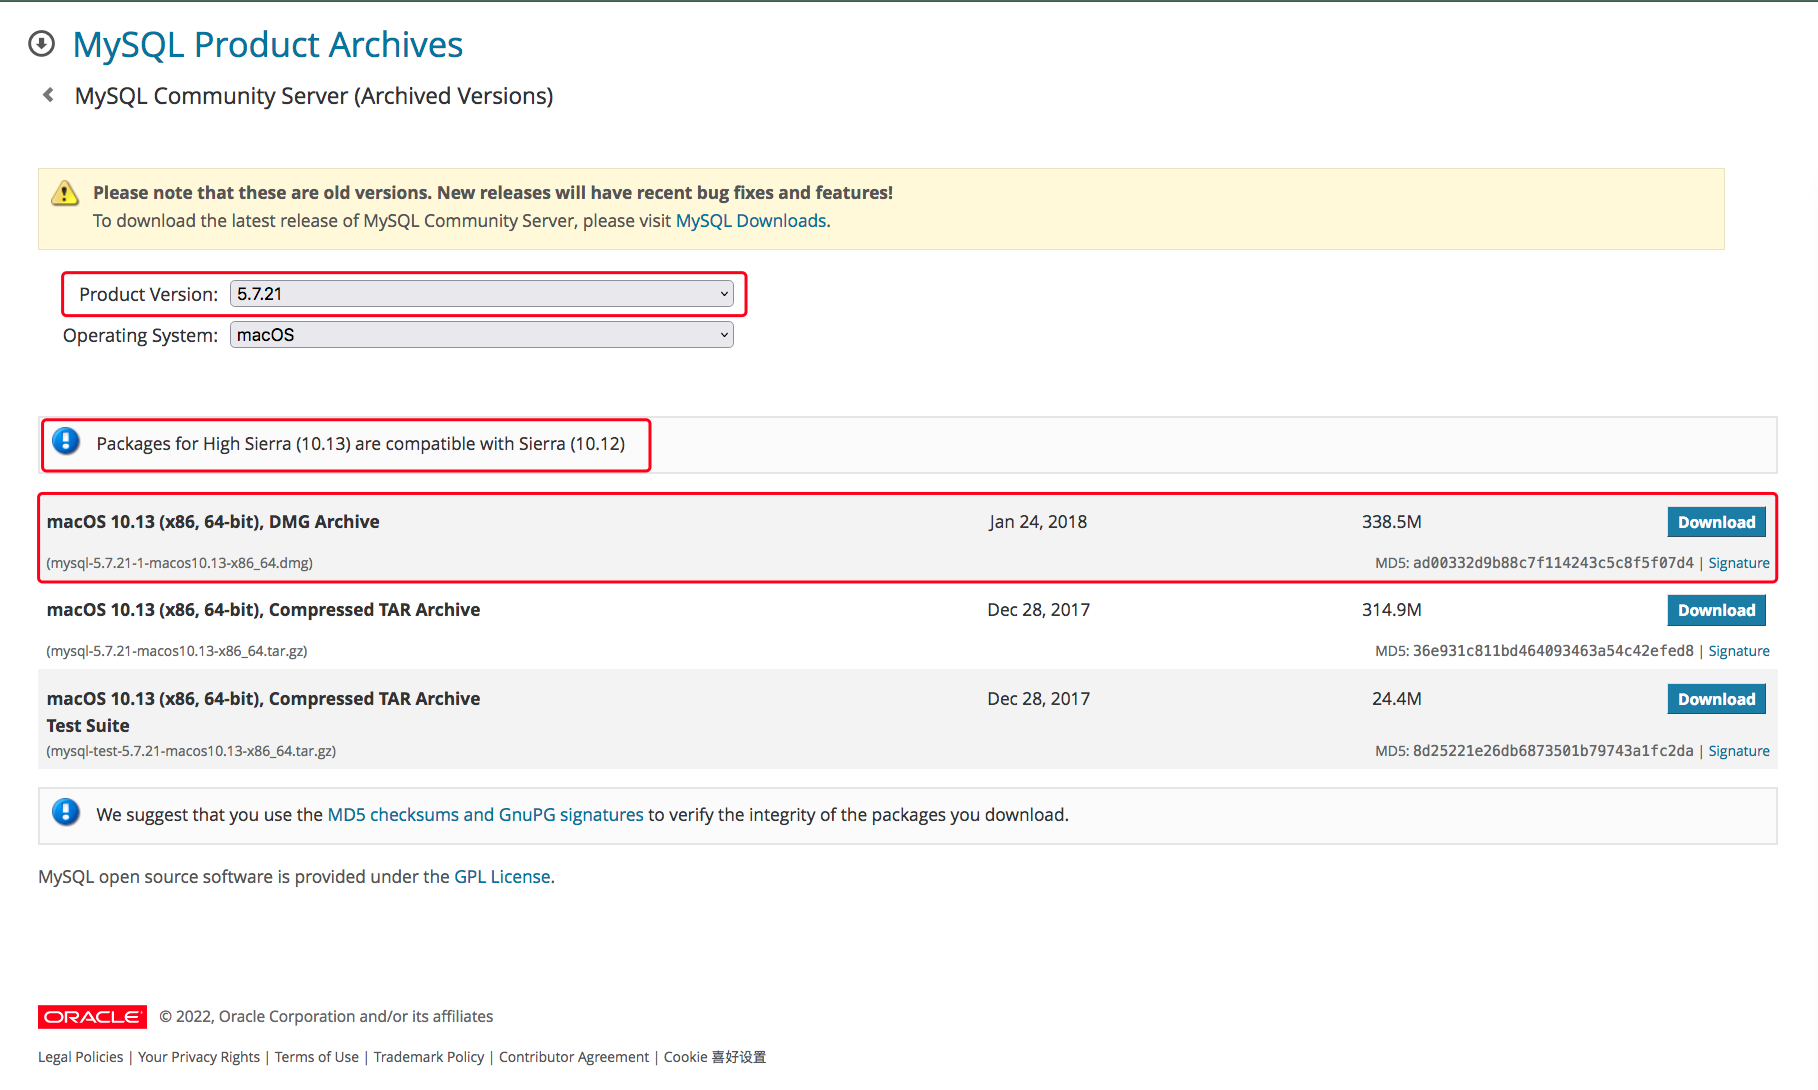Click the download circle icon beside the page title
Image resolution: width=1818 pixels, height=1090 pixels.
(x=41, y=44)
